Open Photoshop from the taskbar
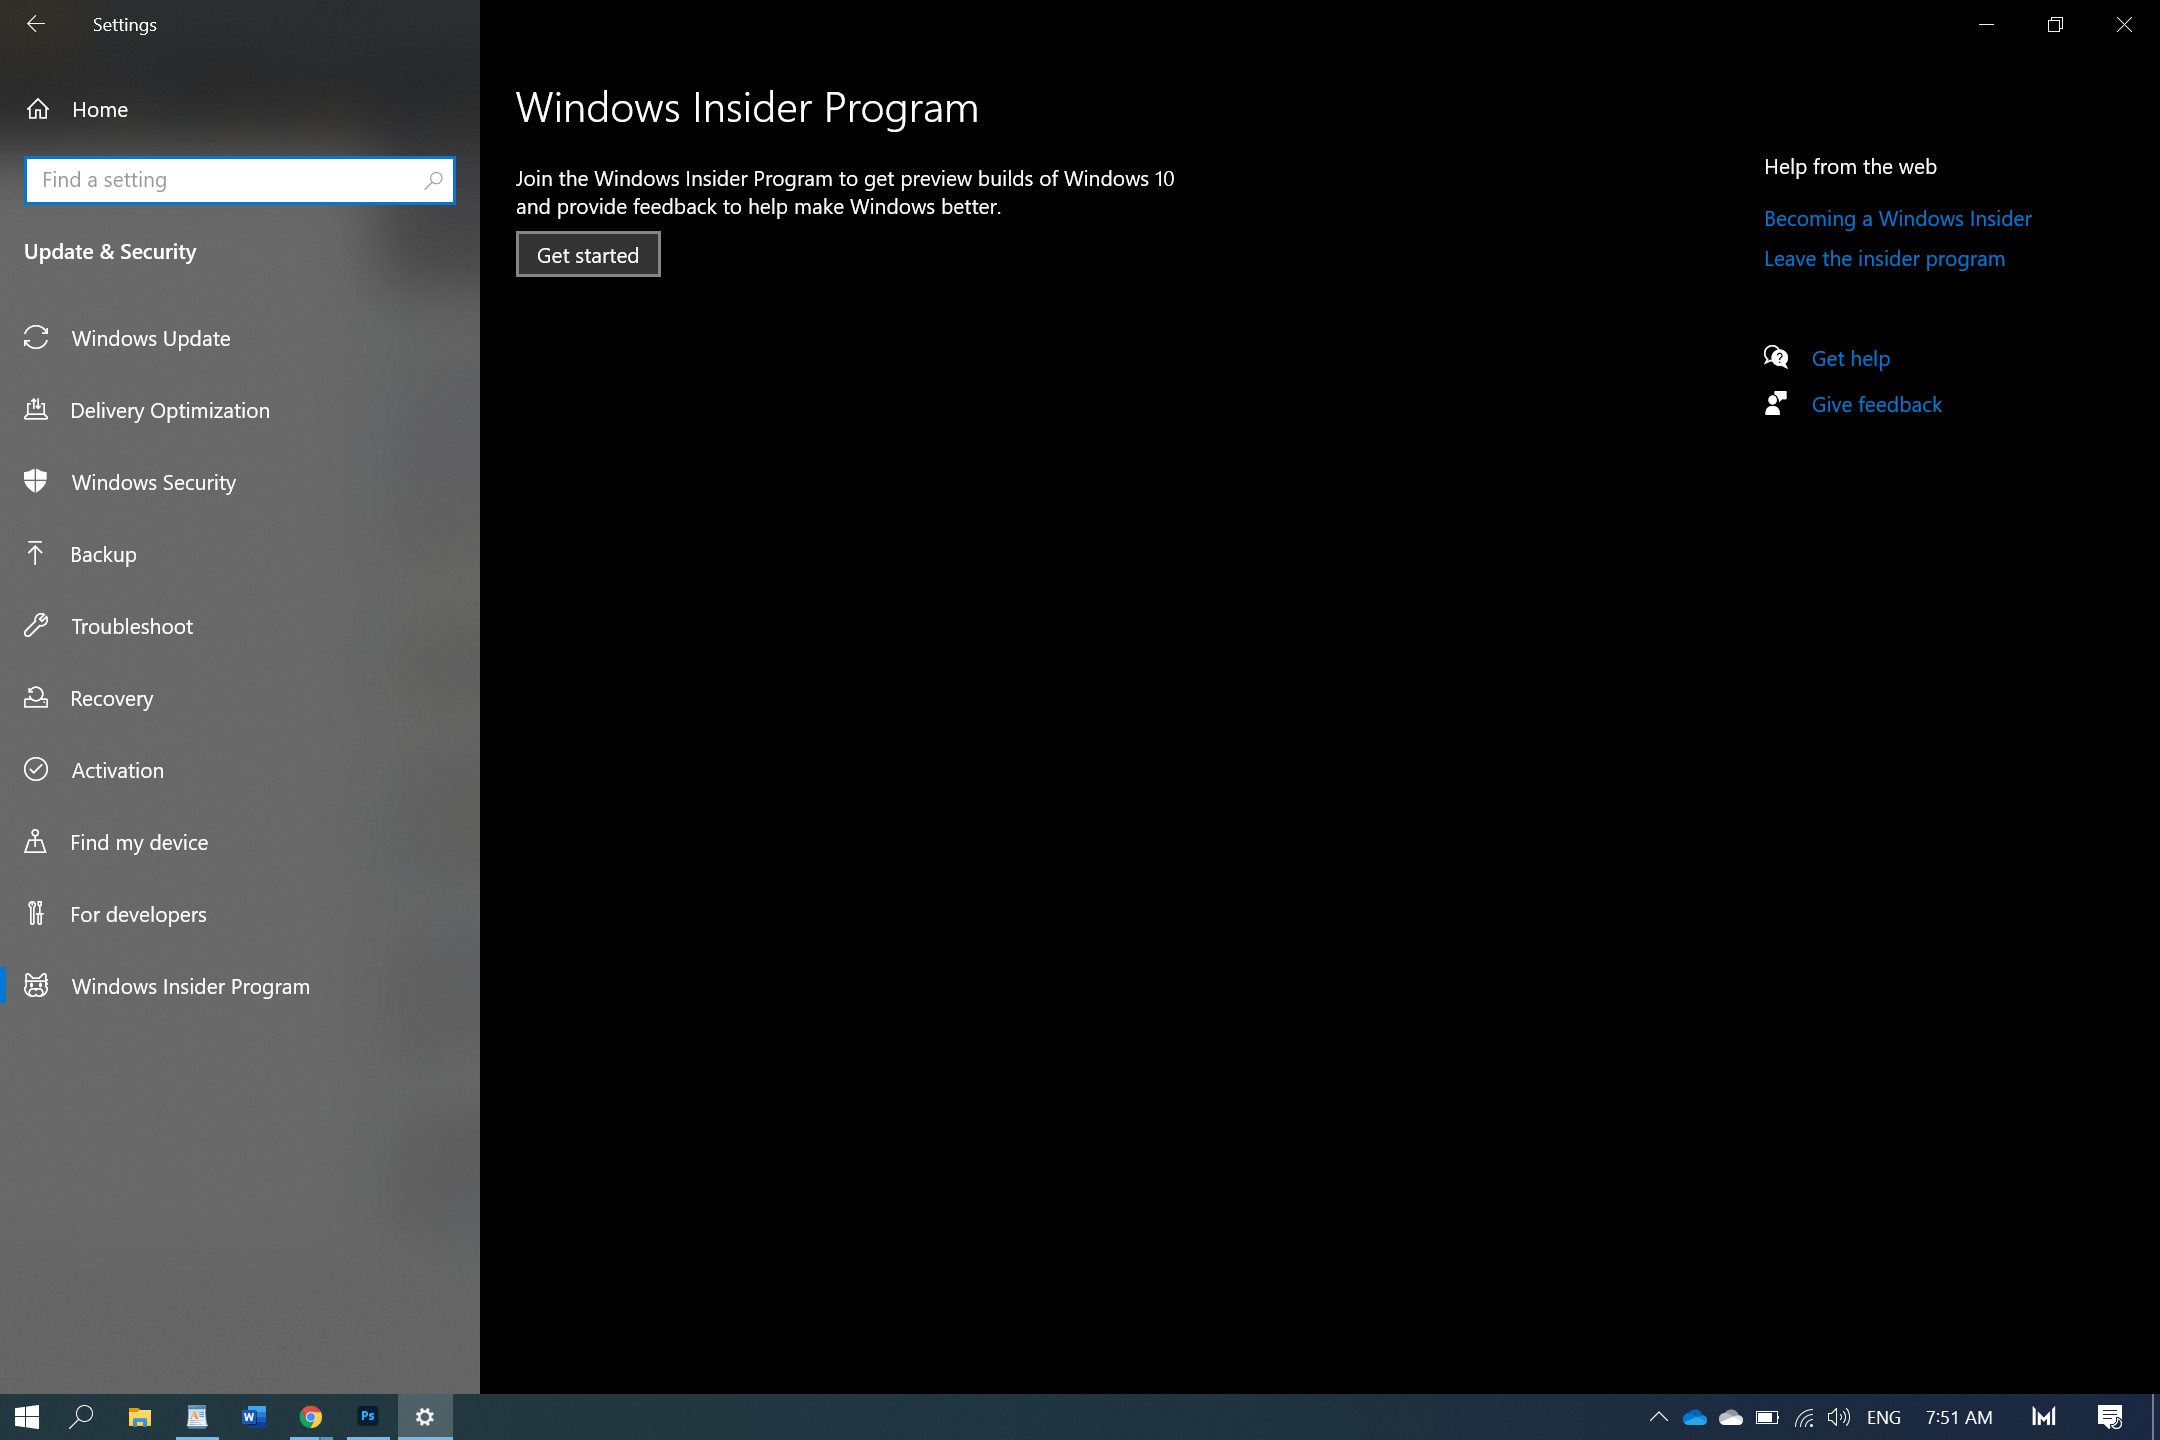 pos(368,1417)
